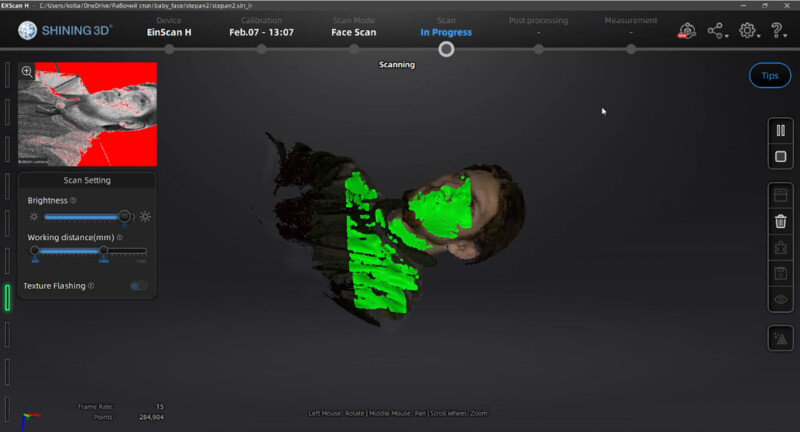Click the mouse controls hint text
800x432 pixels.
pos(397,413)
